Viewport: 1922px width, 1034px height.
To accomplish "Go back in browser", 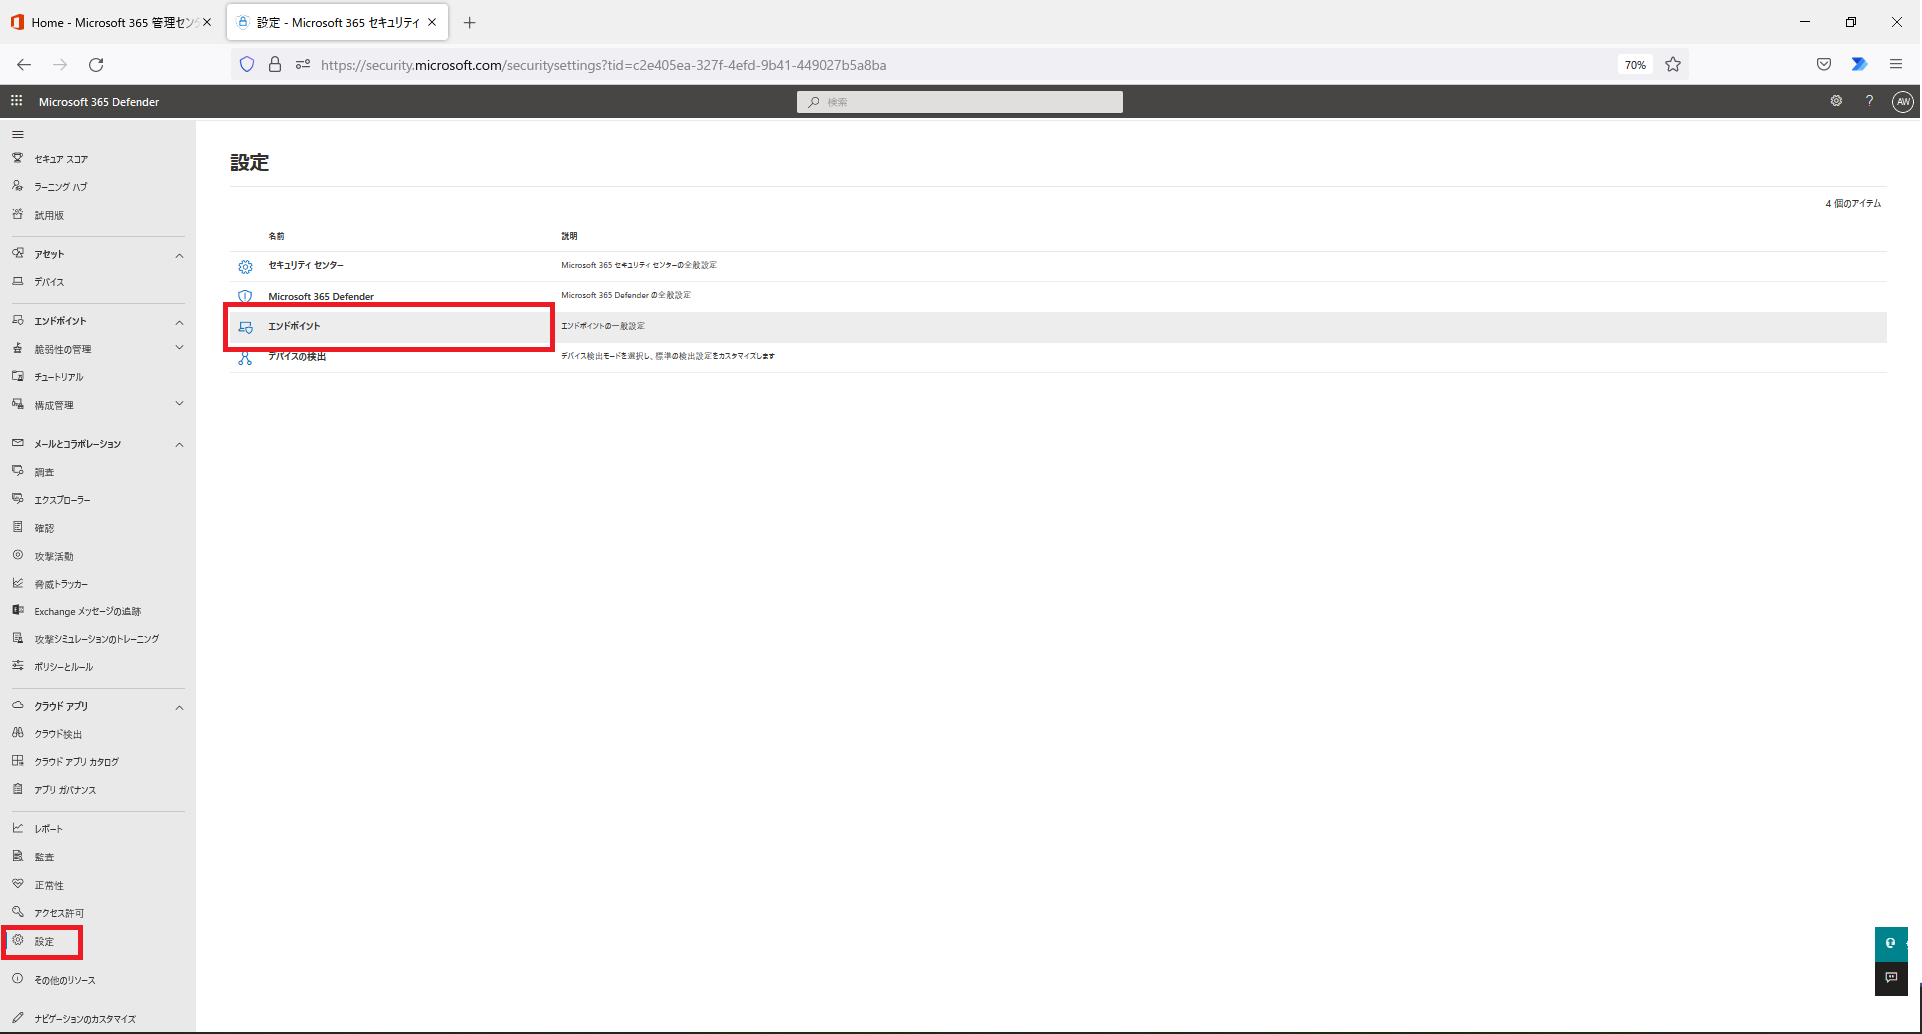I will pyautogui.click(x=24, y=64).
